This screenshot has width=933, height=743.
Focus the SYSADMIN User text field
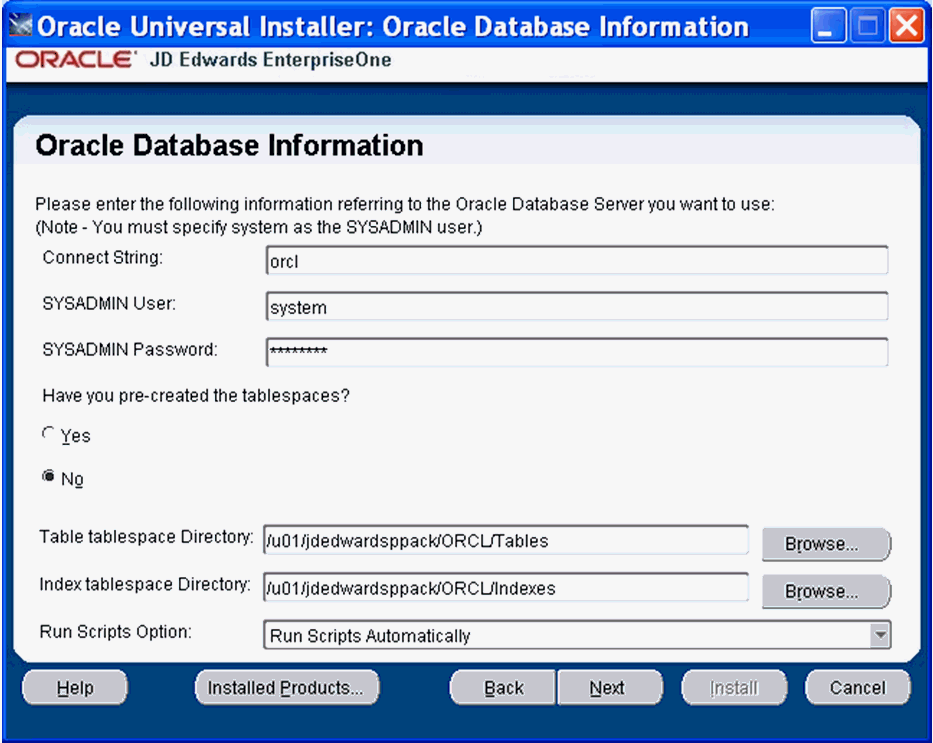click(576, 307)
